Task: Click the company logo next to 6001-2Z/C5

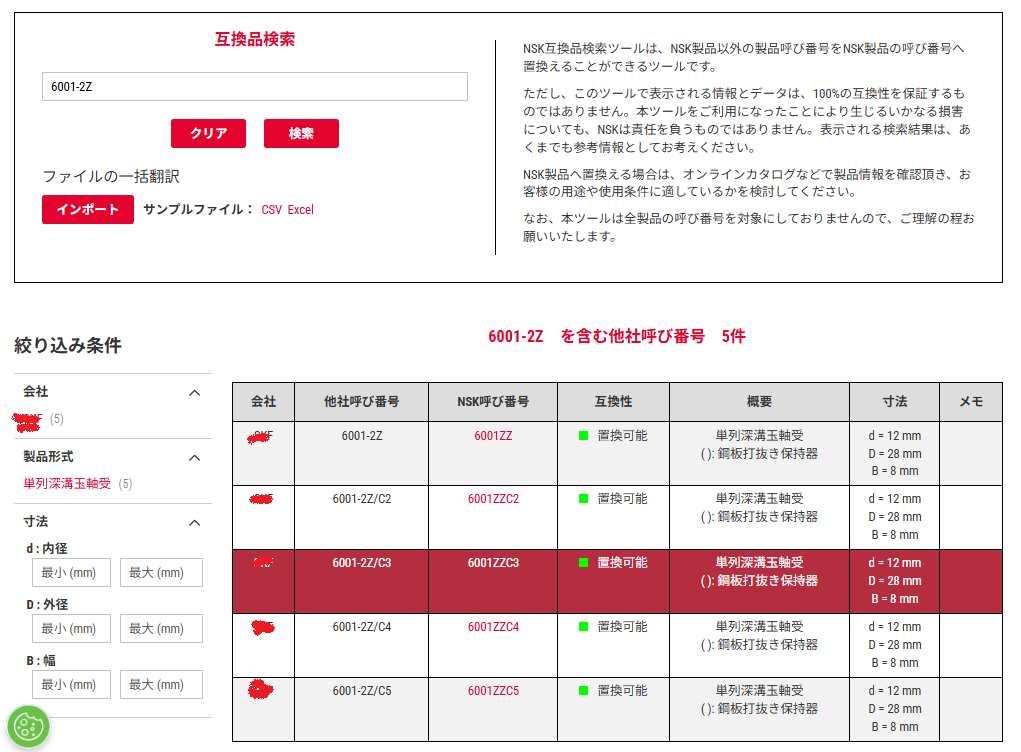Action: pyautogui.click(x=262, y=690)
